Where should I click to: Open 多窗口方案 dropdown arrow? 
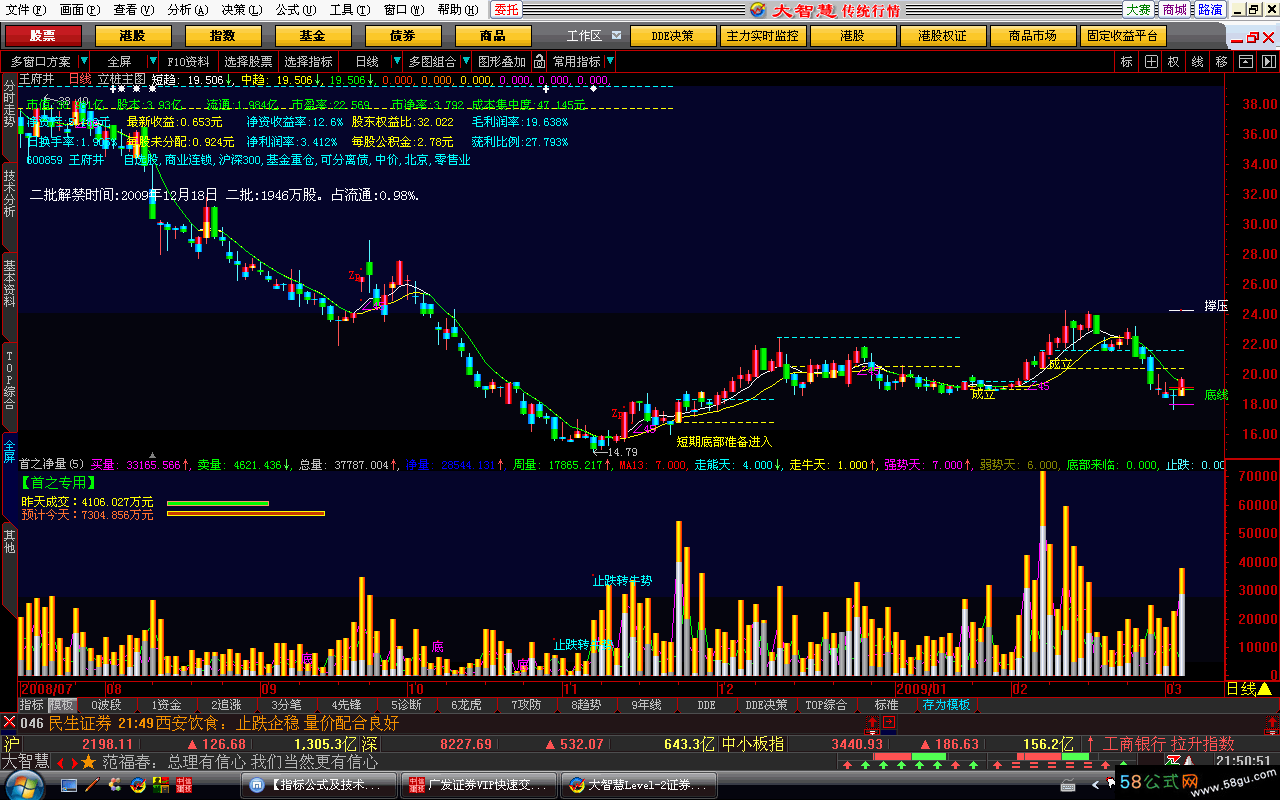coord(84,61)
